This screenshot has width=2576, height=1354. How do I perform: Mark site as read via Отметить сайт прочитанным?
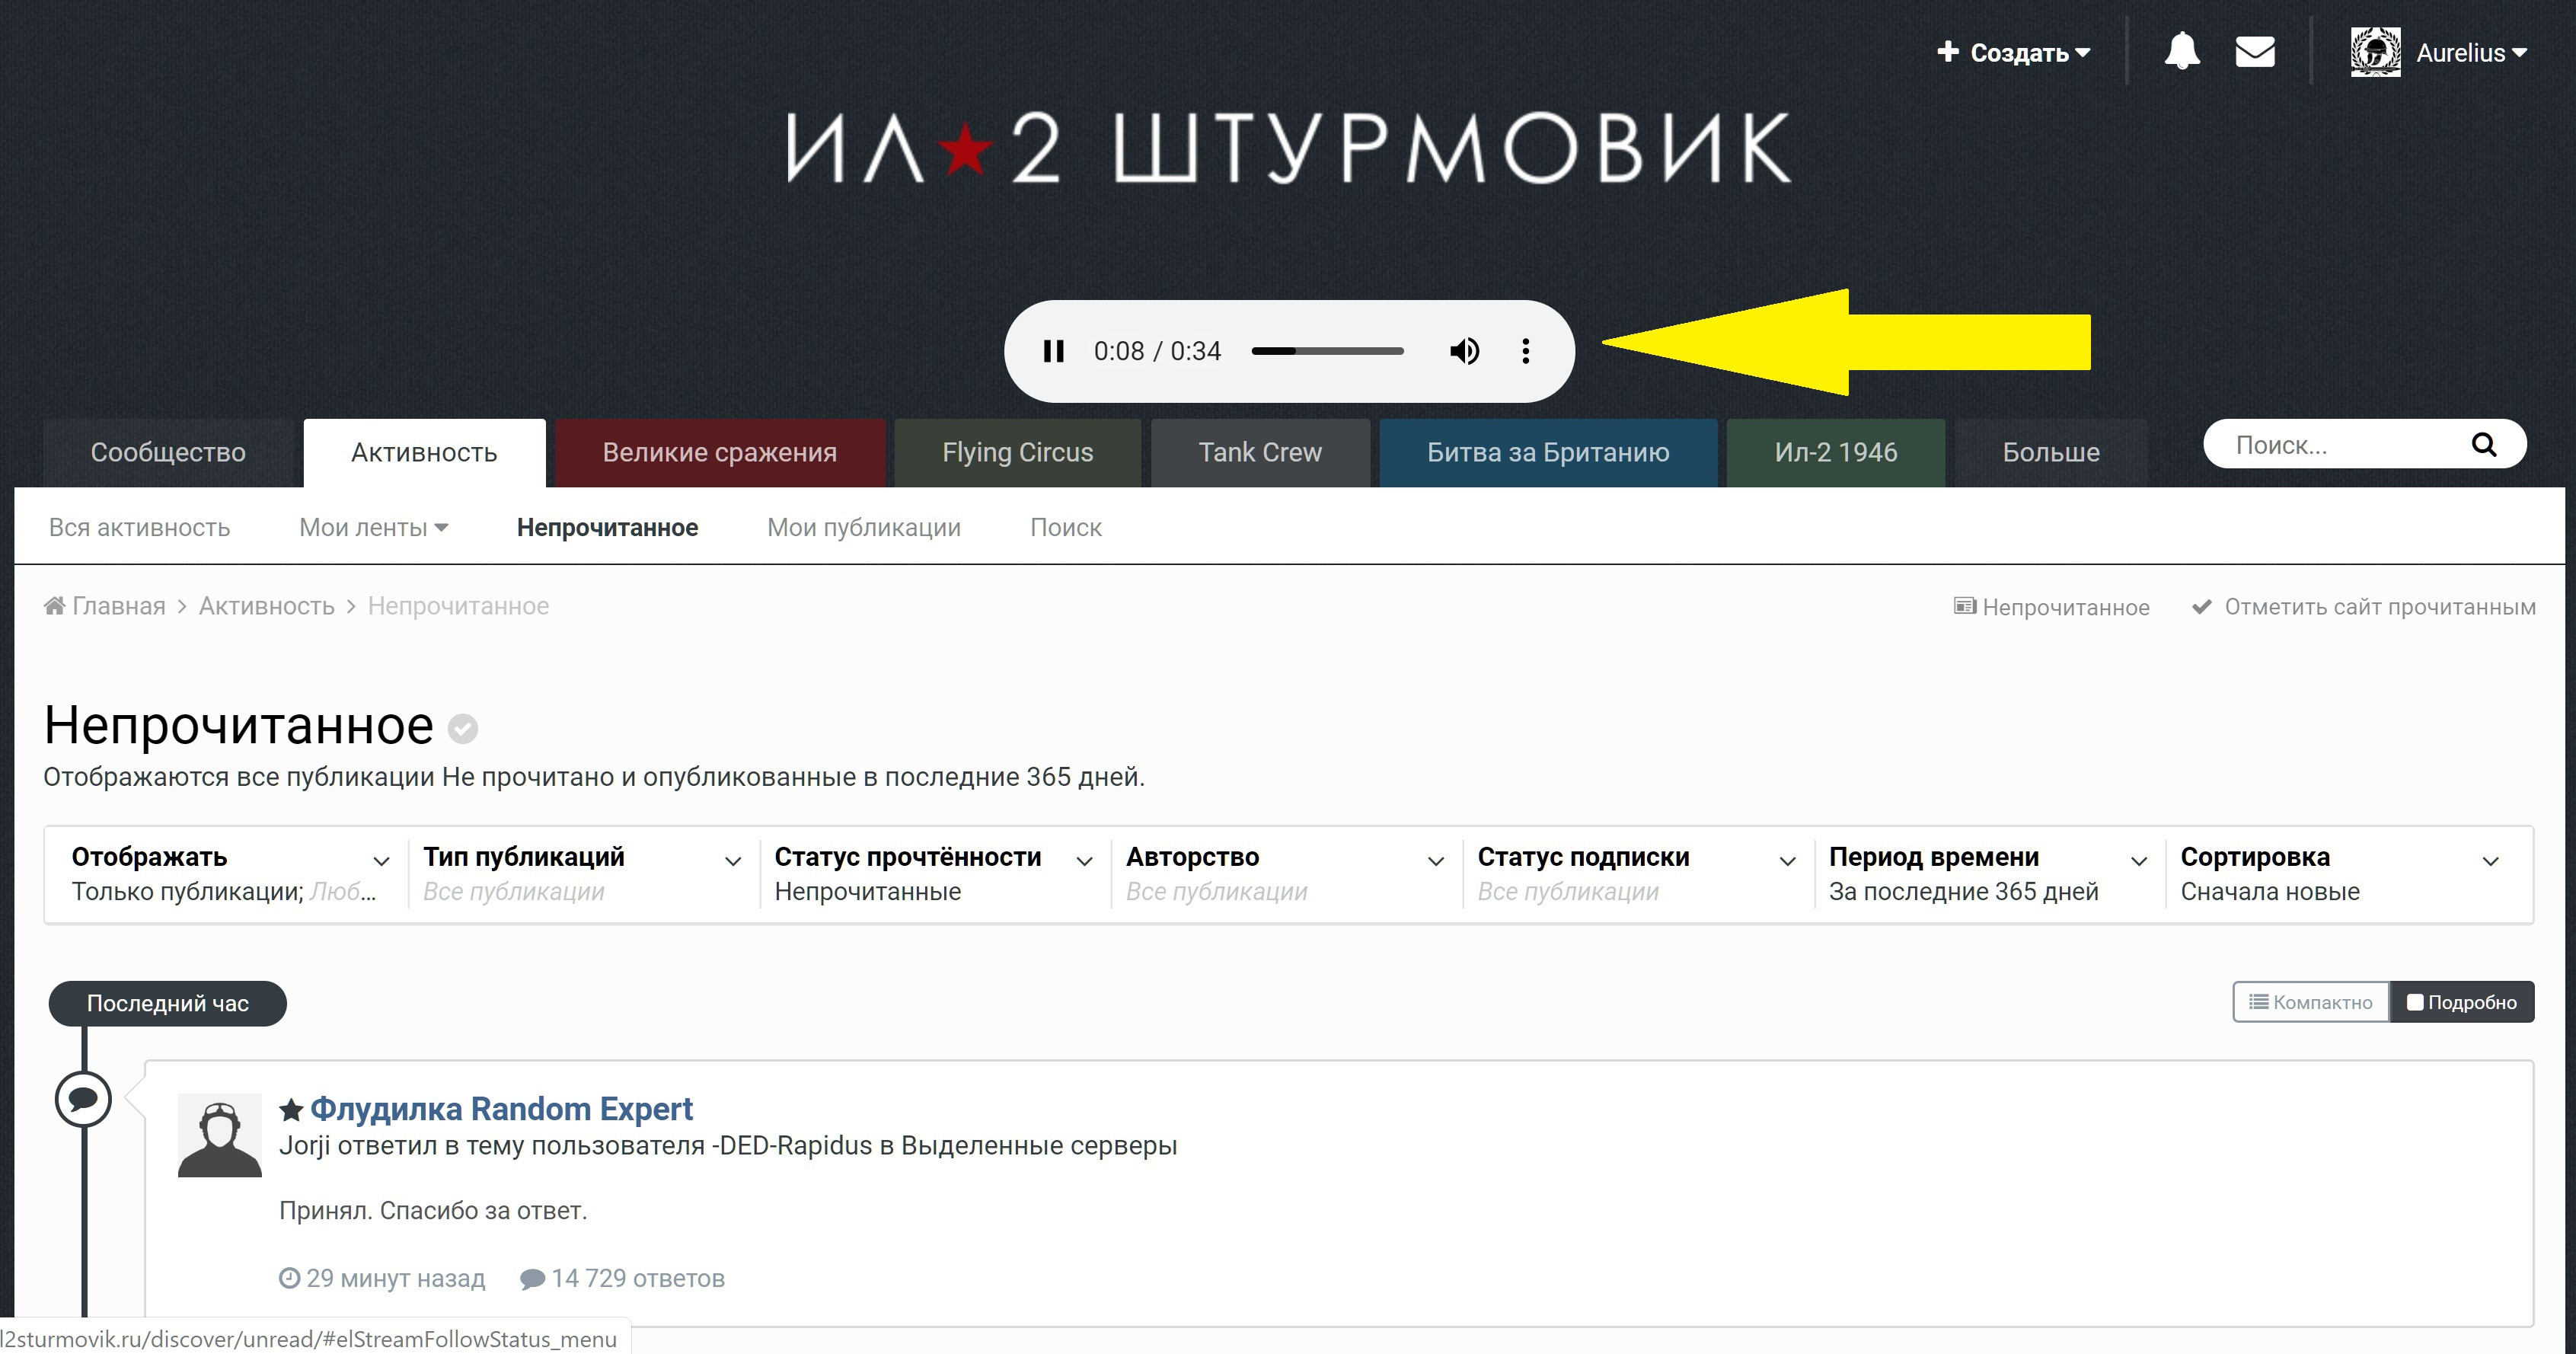pyautogui.click(x=2364, y=607)
